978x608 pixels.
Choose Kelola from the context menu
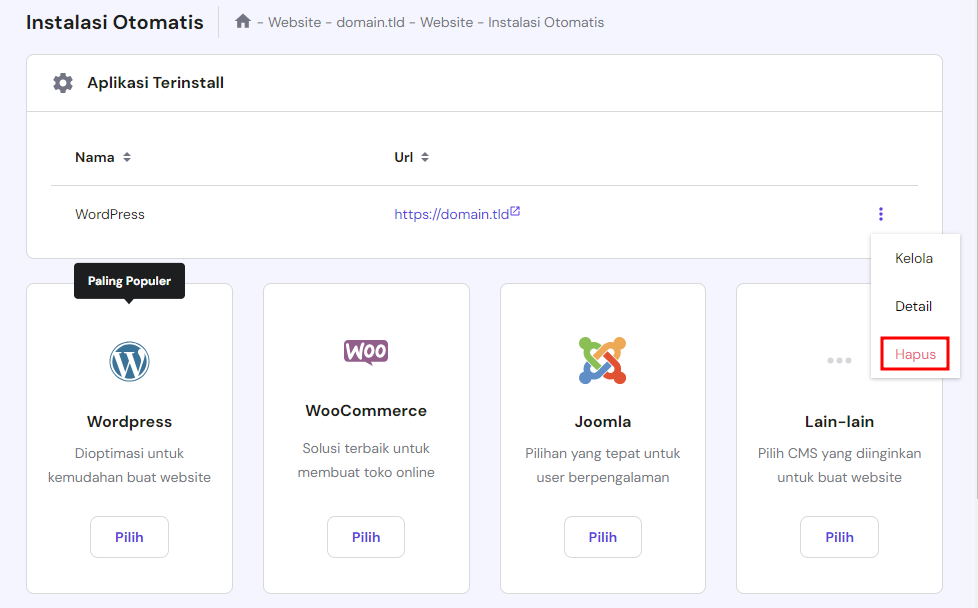914,258
